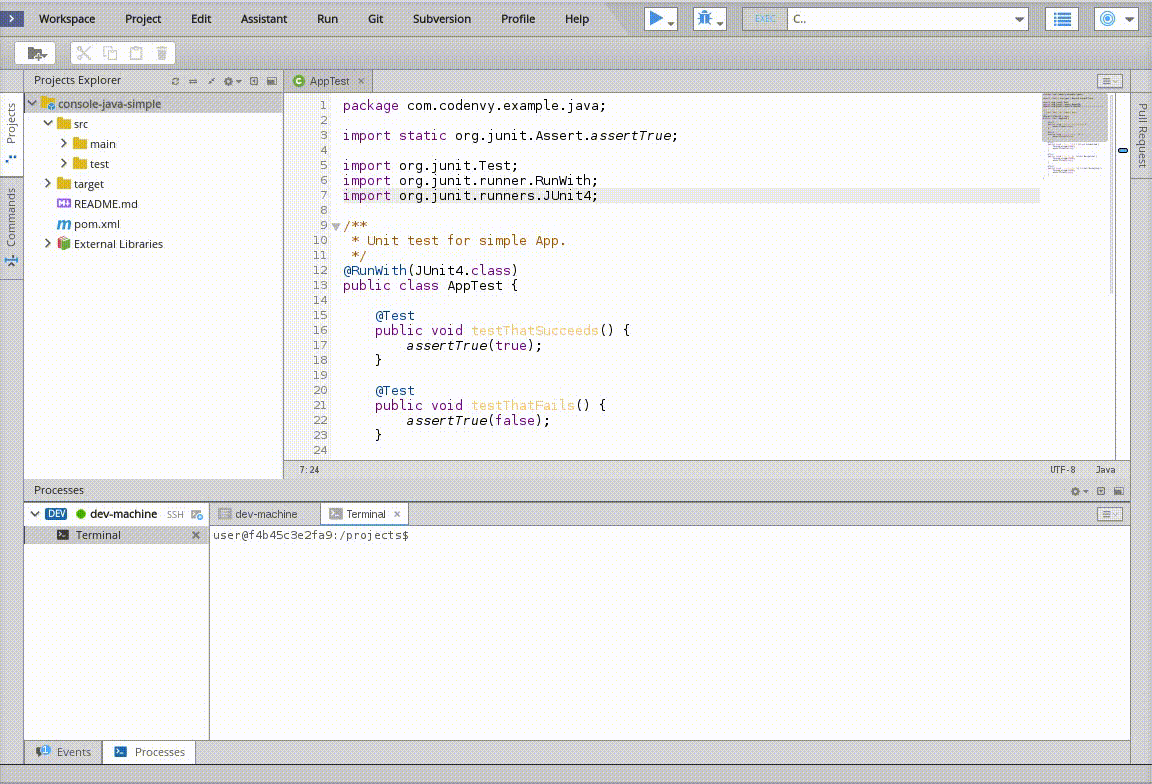1152x784 pixels.
Task: Open the debug button dropdown arrow
Action: [720, 23]
